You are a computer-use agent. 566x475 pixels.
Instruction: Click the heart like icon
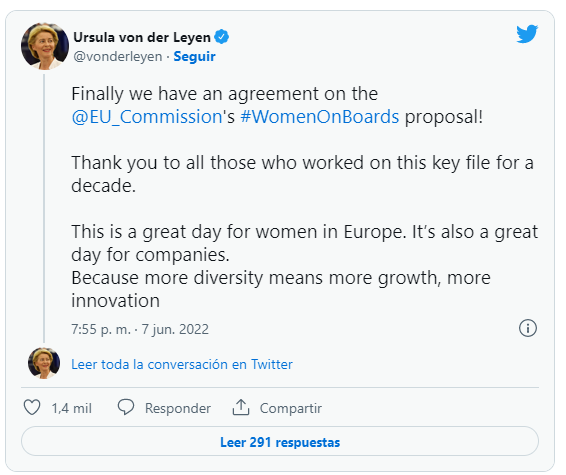32,408
